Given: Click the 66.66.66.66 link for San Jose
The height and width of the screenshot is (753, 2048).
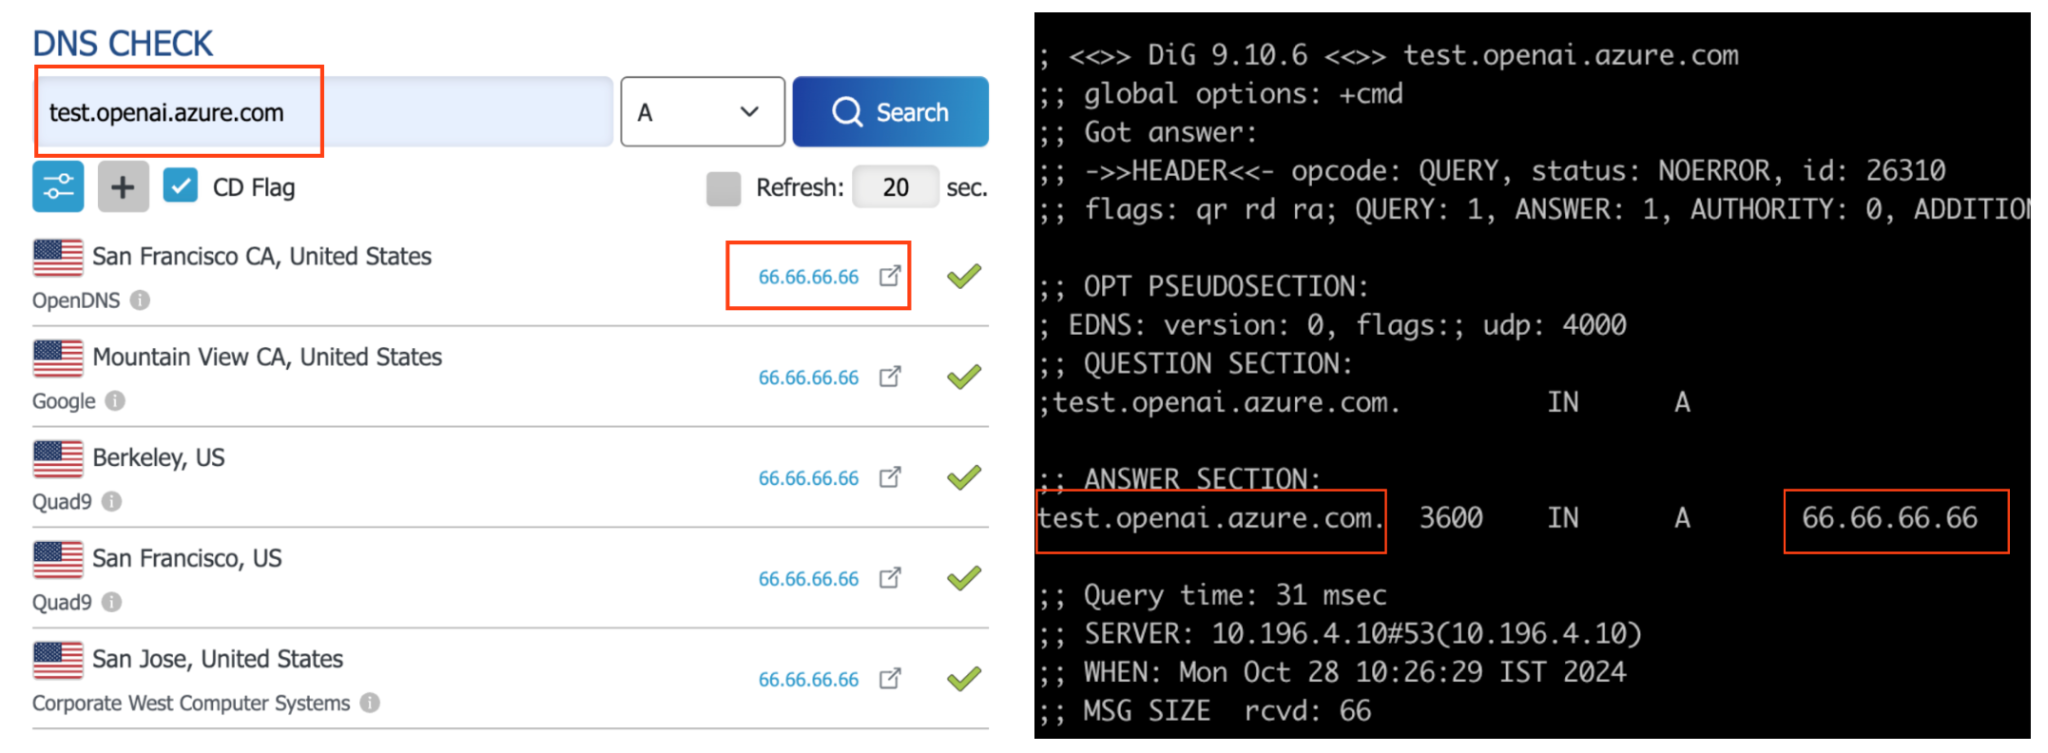Looking at the screenshot, I should 808,680.
